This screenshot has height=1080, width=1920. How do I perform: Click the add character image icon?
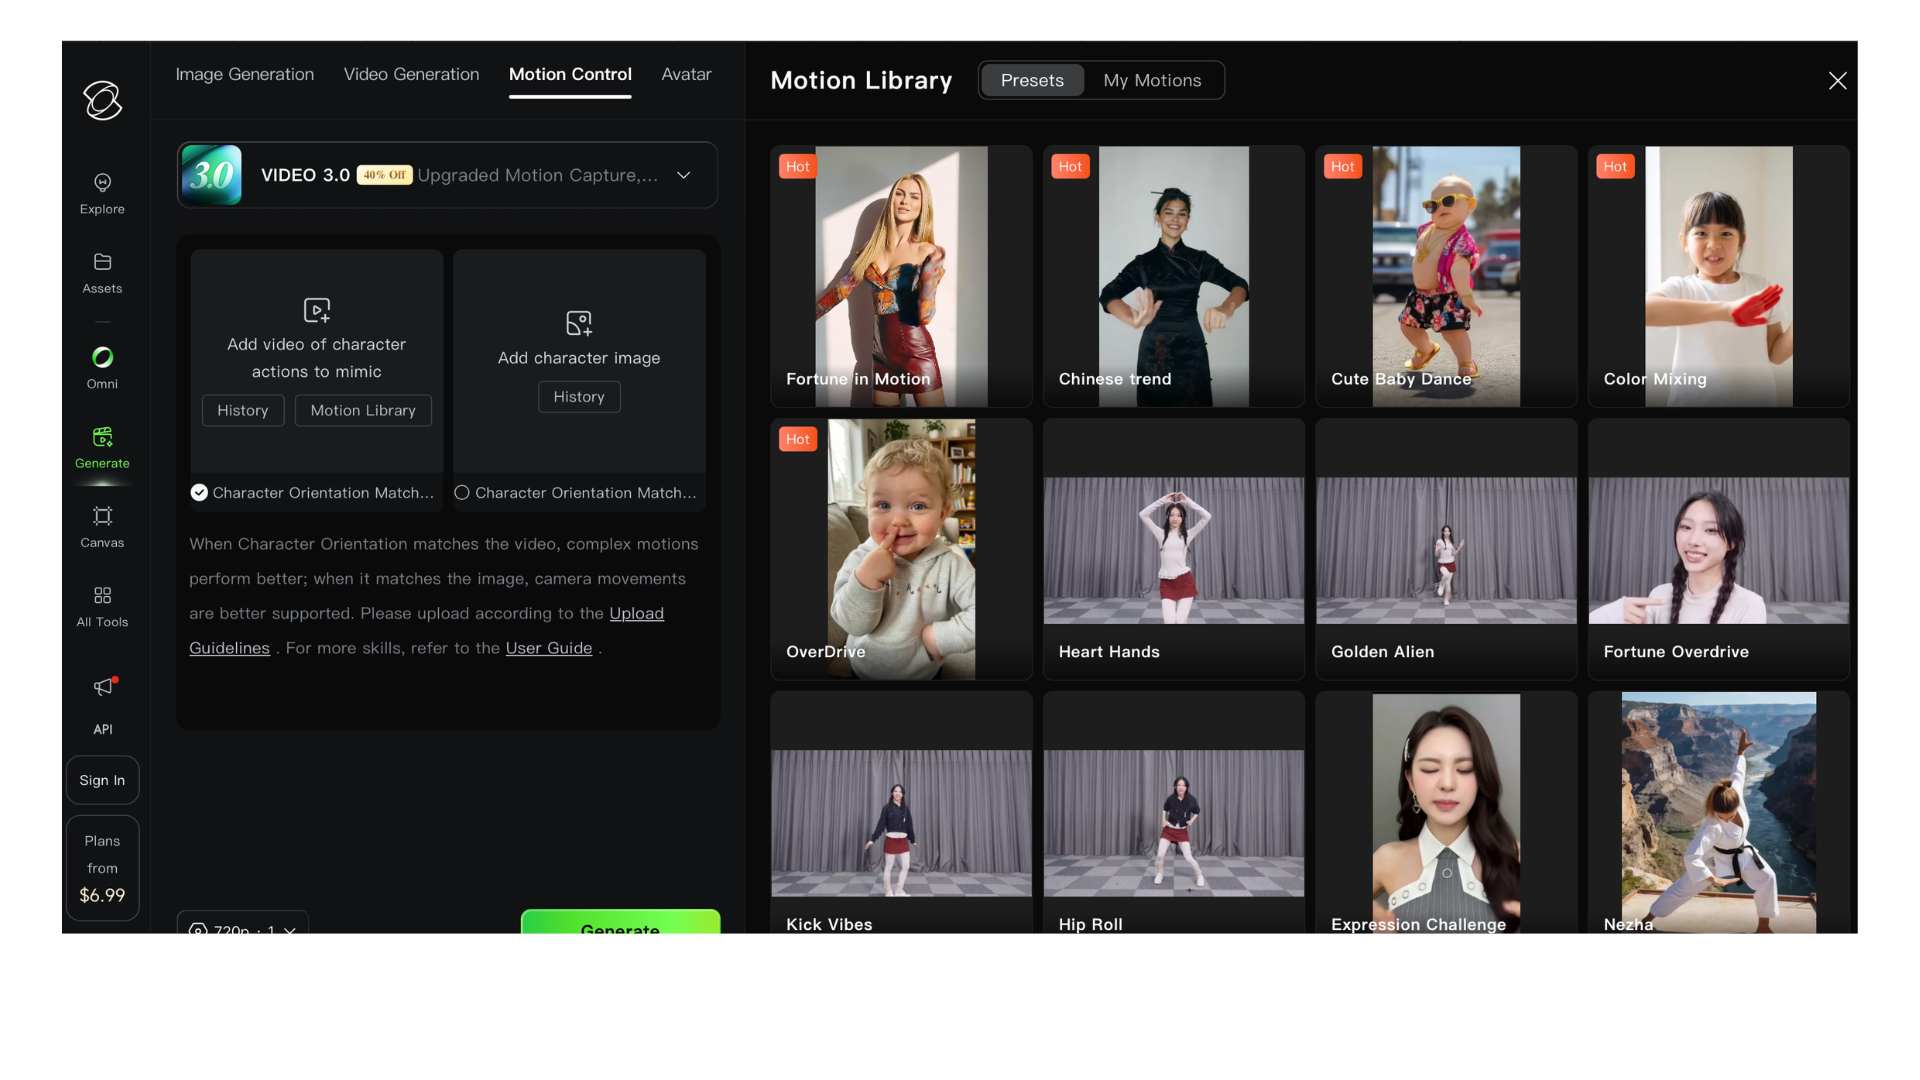[579, 323]
